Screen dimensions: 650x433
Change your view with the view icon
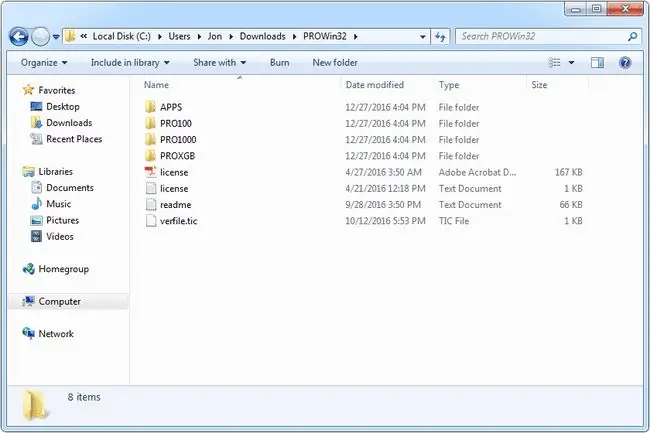click(554, 63)
